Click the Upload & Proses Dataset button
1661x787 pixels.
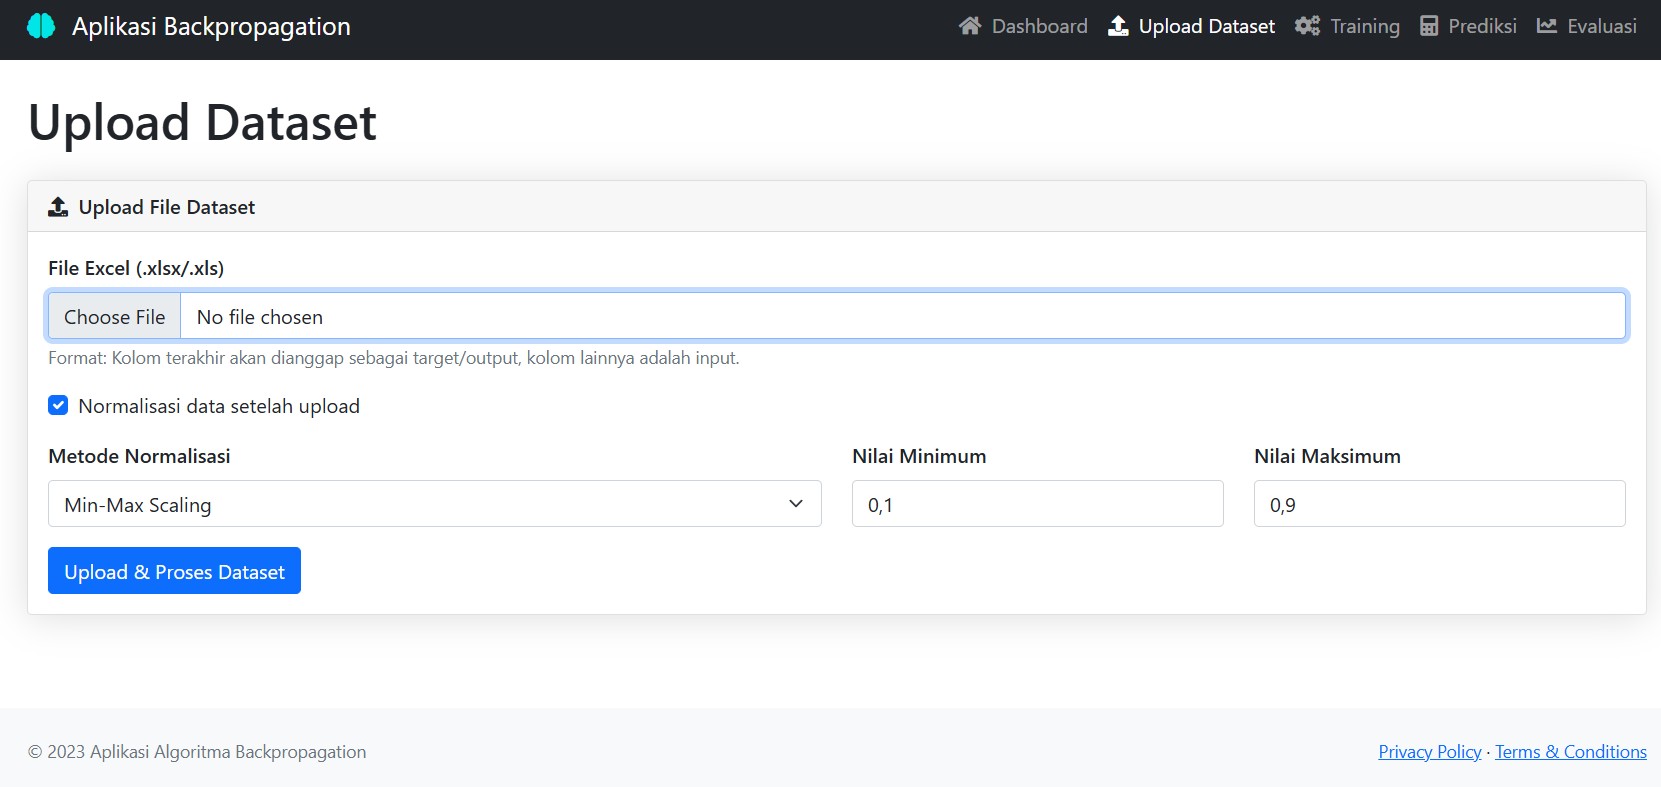pyautogui.click(x=174, y=570)
